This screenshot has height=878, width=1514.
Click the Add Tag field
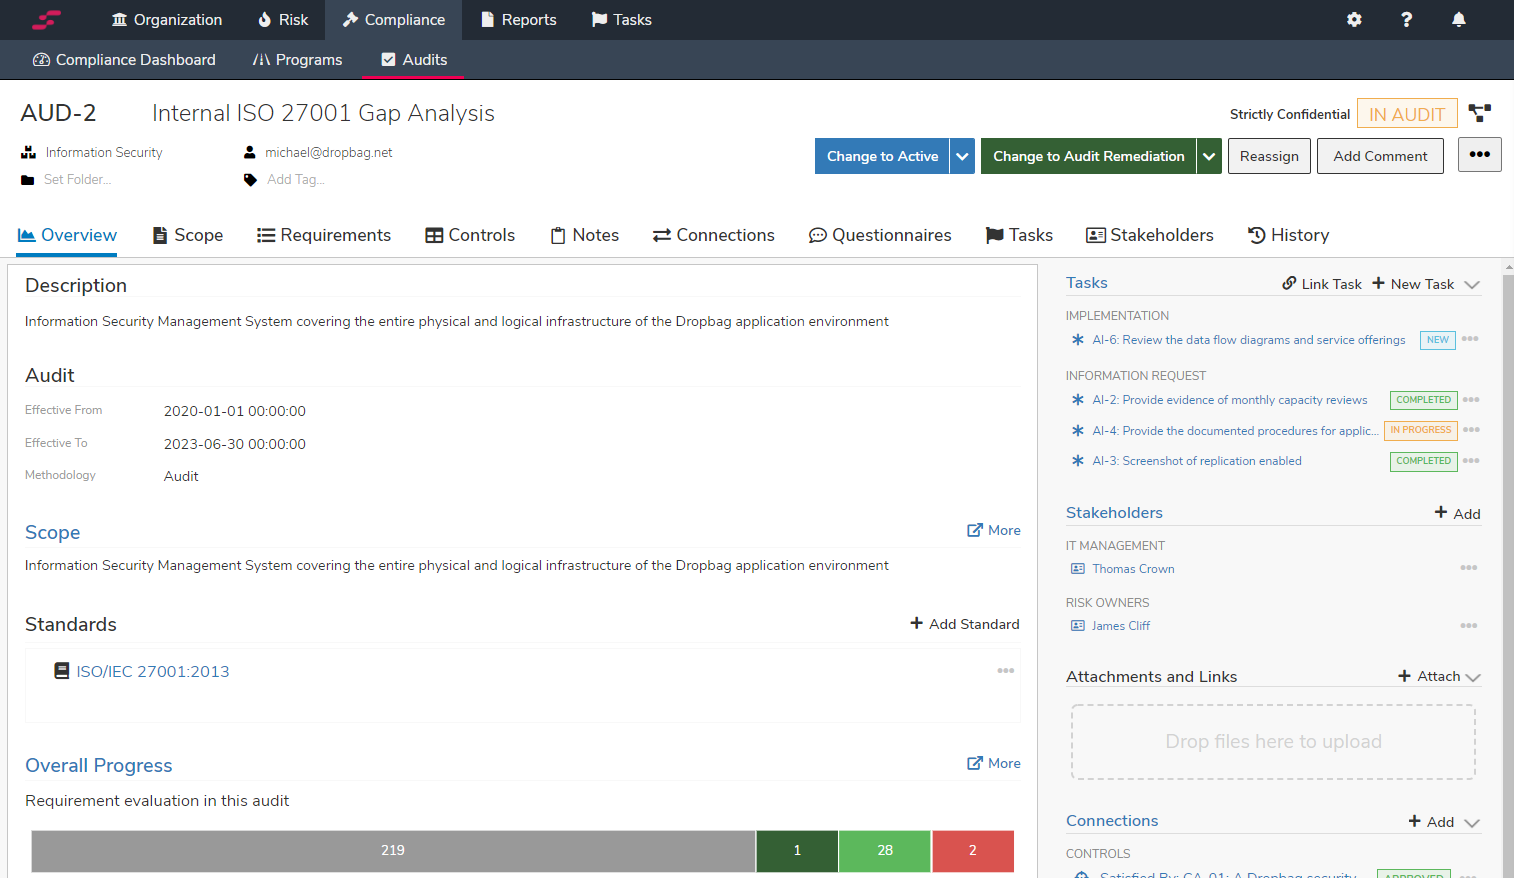(296, 180)
